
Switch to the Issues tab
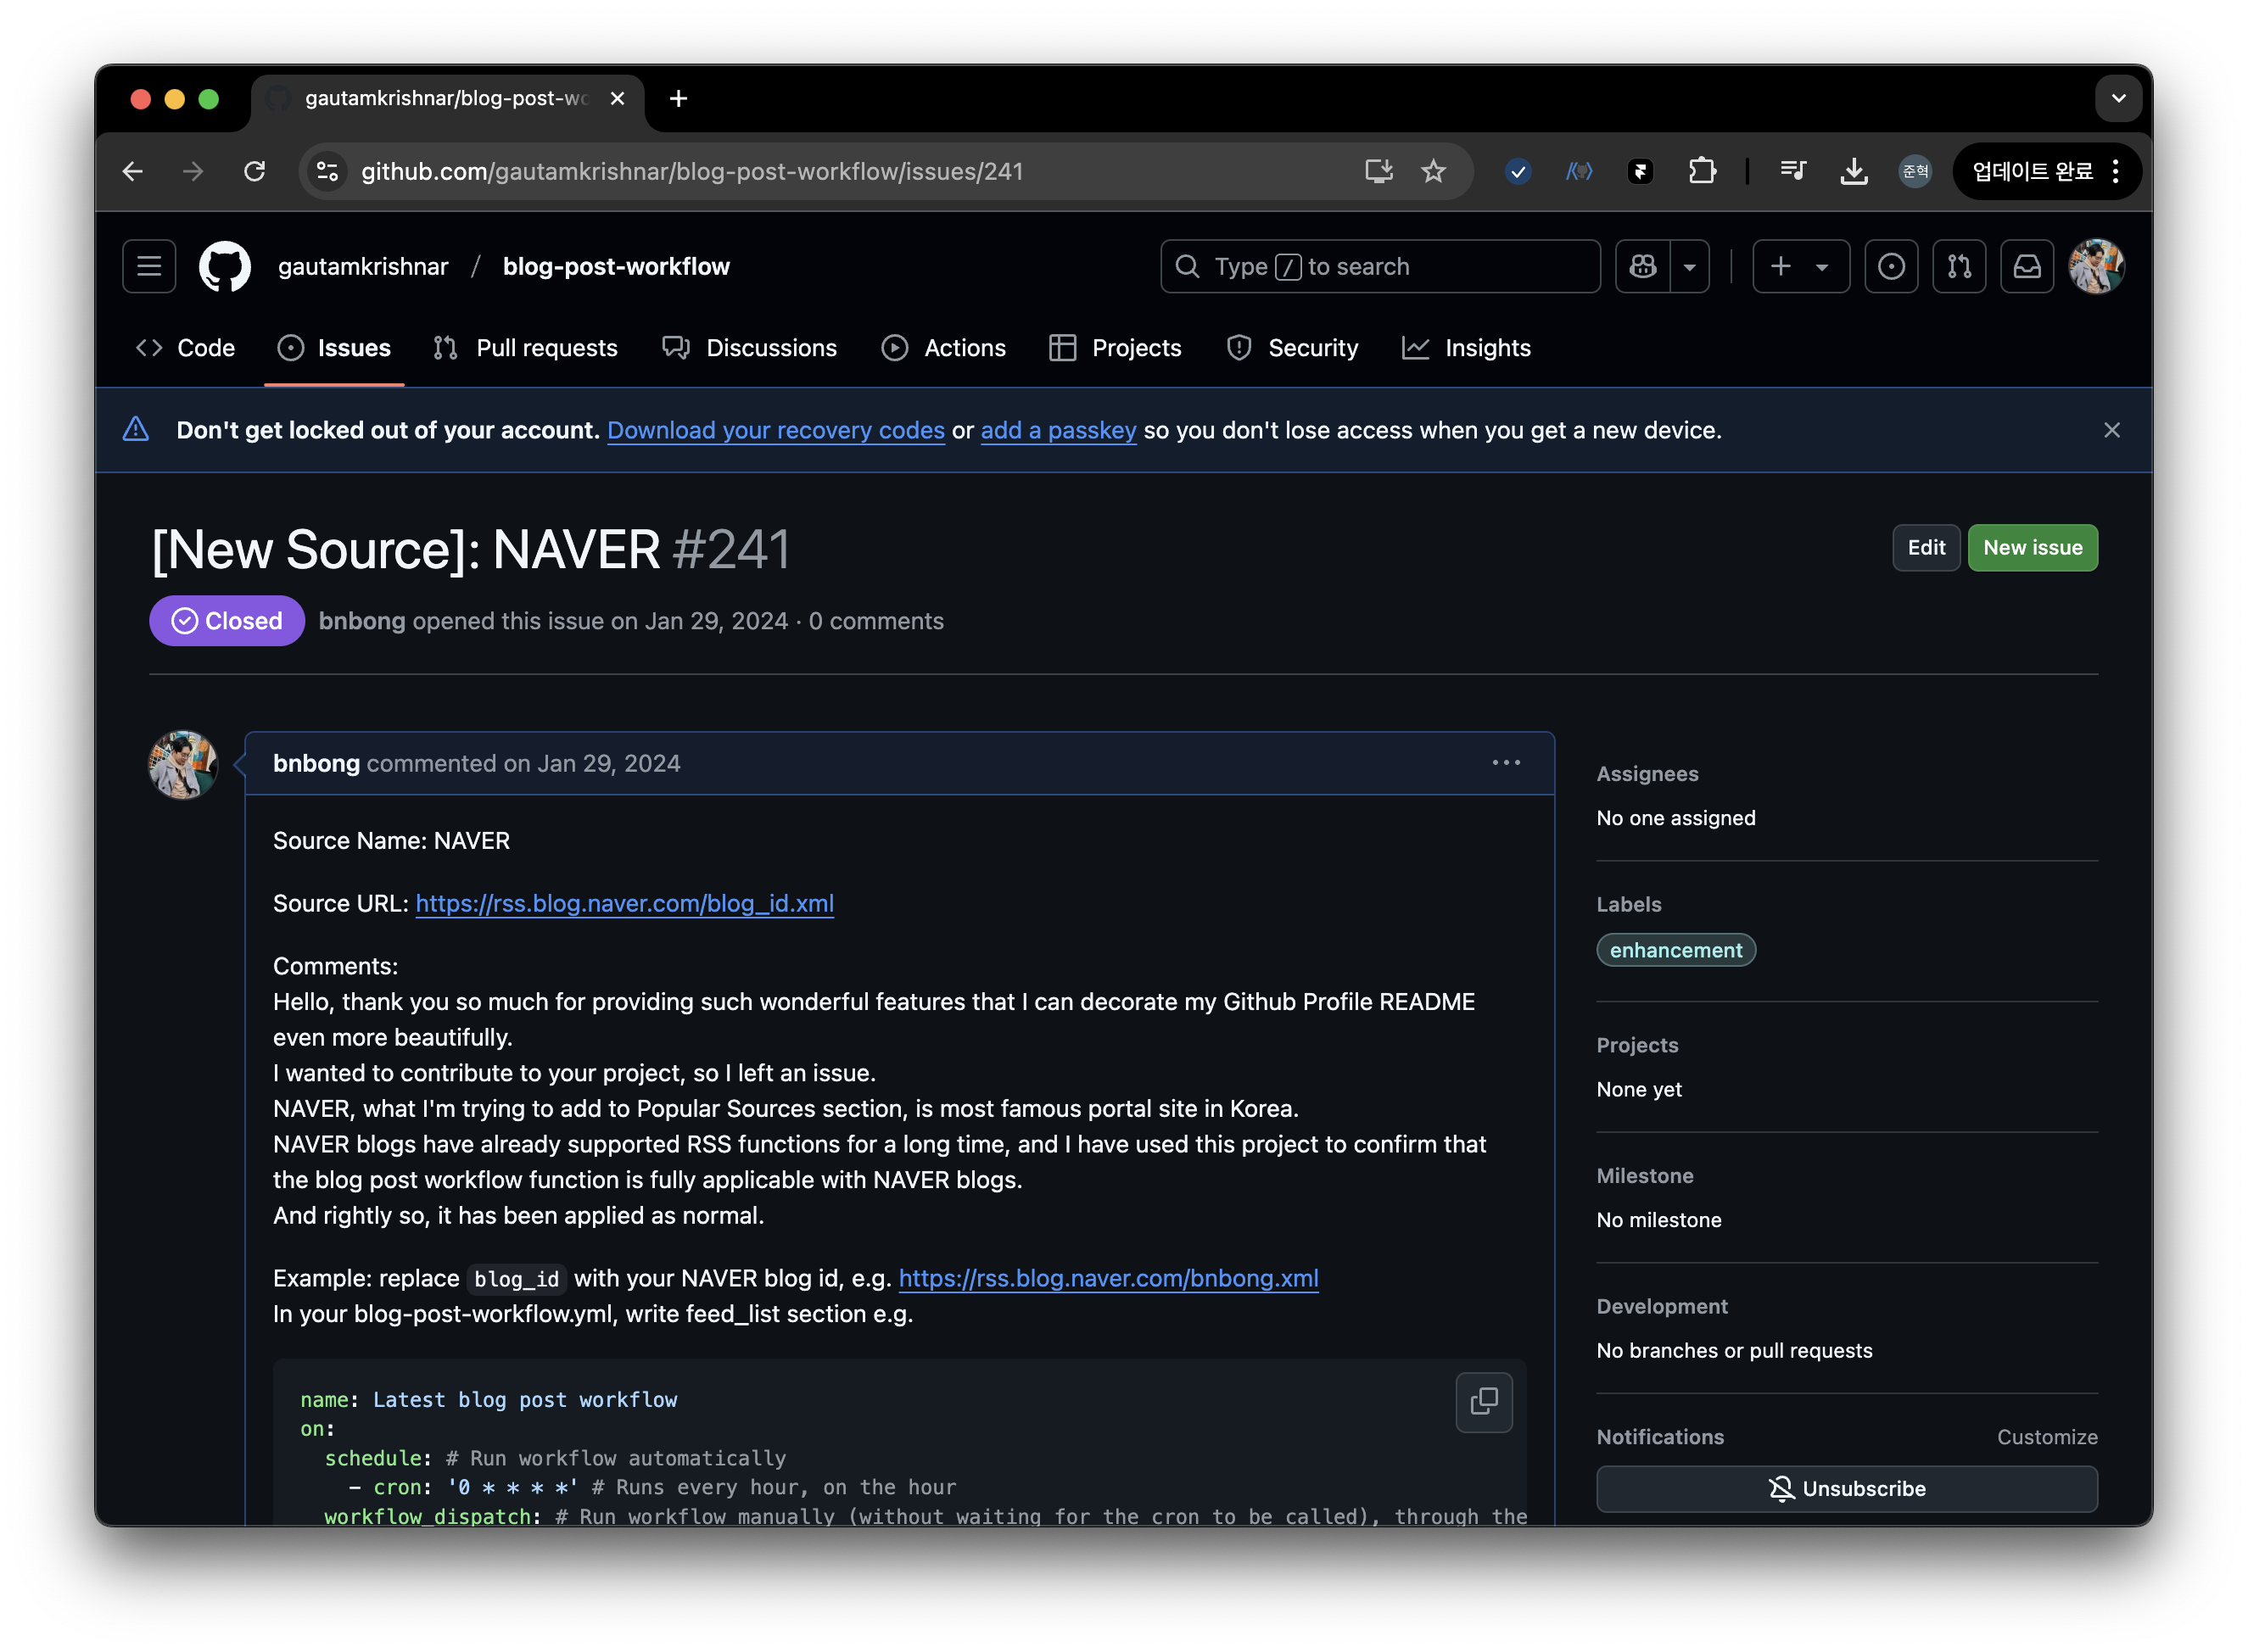[334, 348]
